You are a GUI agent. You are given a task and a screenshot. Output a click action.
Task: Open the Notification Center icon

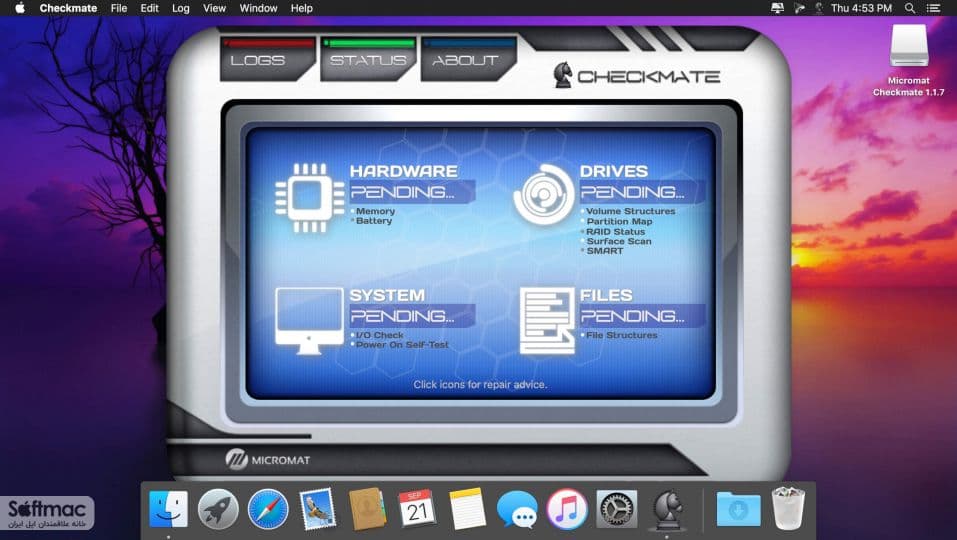933,8
